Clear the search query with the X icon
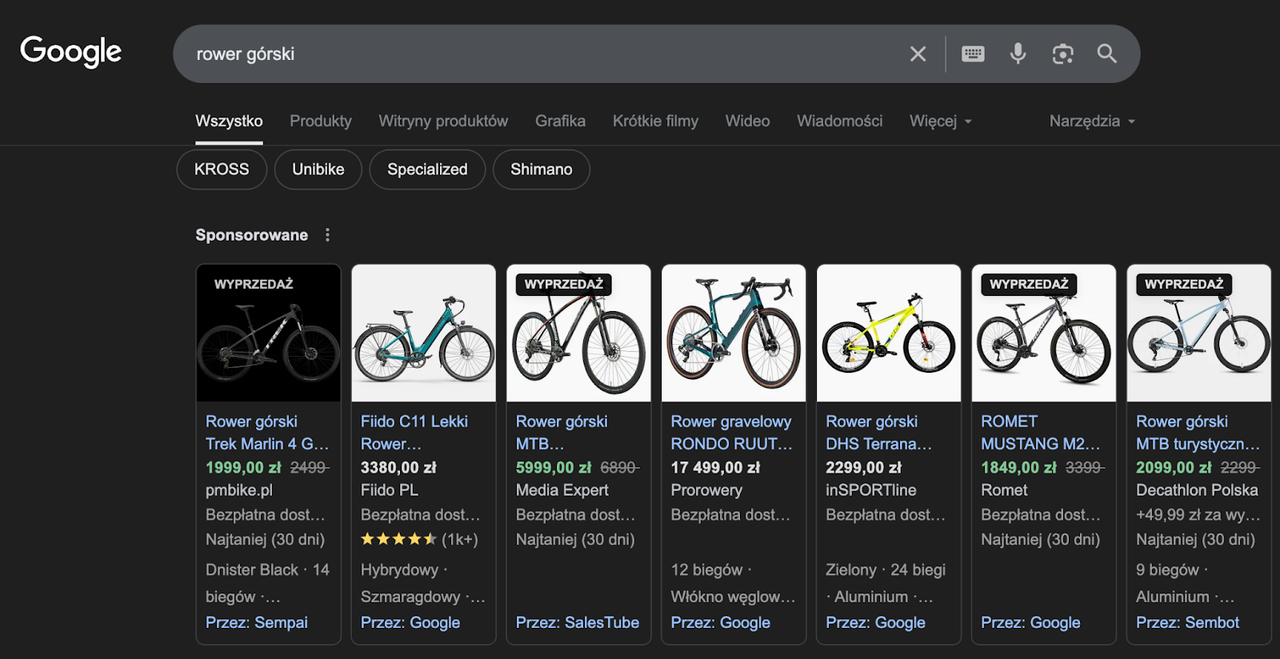1280x659 pixels. click(917, 54)
